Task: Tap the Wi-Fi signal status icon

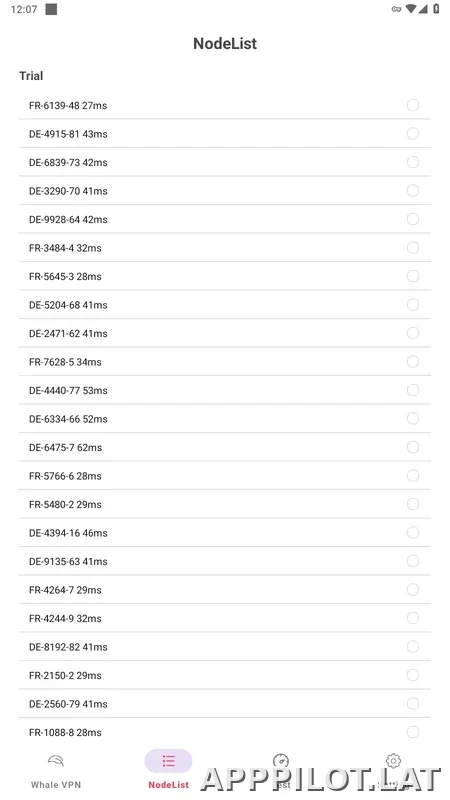Action: tap(410, 9)
